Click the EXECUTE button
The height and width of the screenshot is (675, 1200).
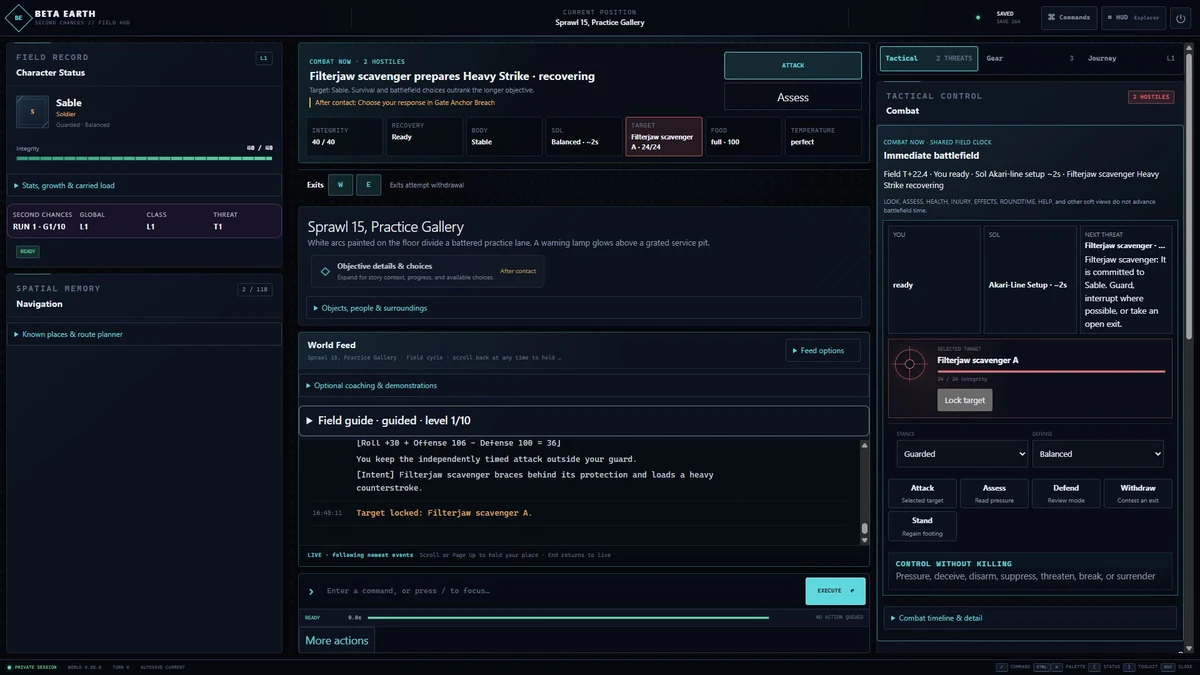835,591
